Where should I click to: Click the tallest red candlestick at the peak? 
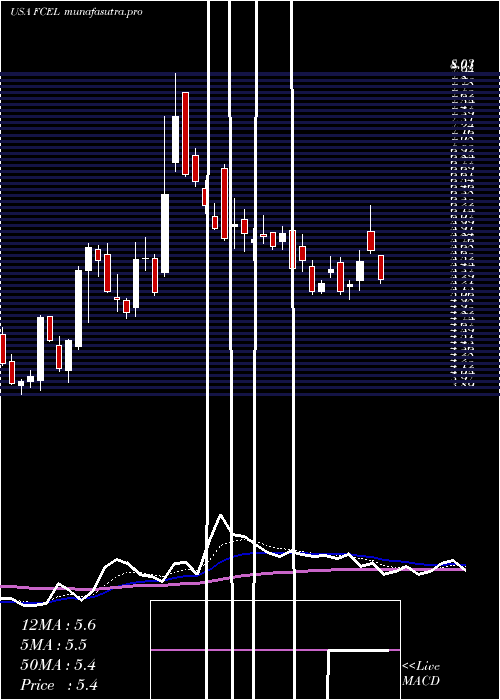pos(185,134)
